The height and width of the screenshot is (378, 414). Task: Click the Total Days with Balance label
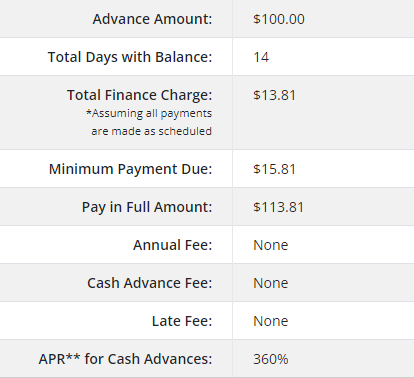(x=130, y=57)
